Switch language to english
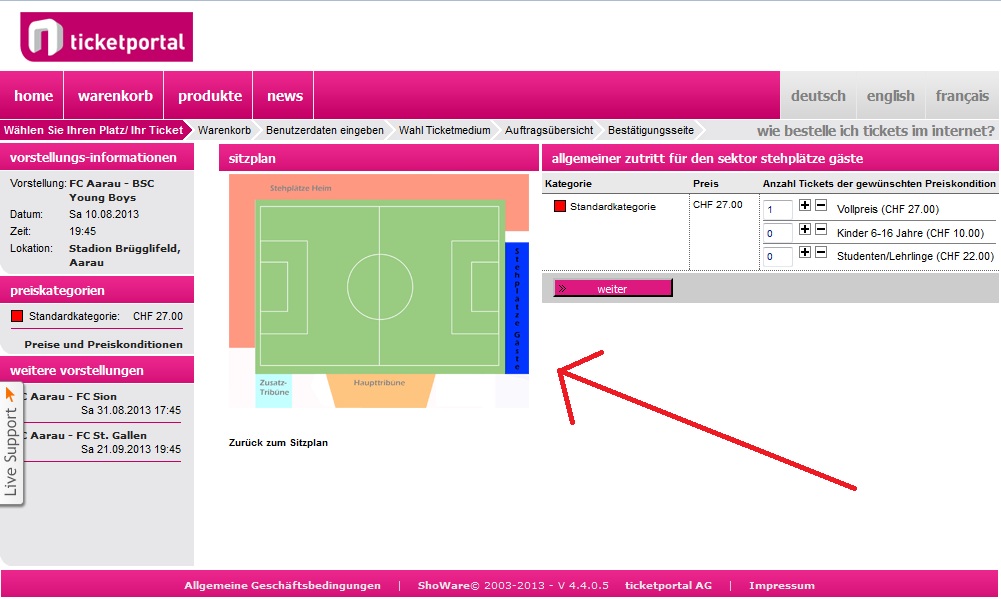The image size is (1001, 599). pos(890,96)
